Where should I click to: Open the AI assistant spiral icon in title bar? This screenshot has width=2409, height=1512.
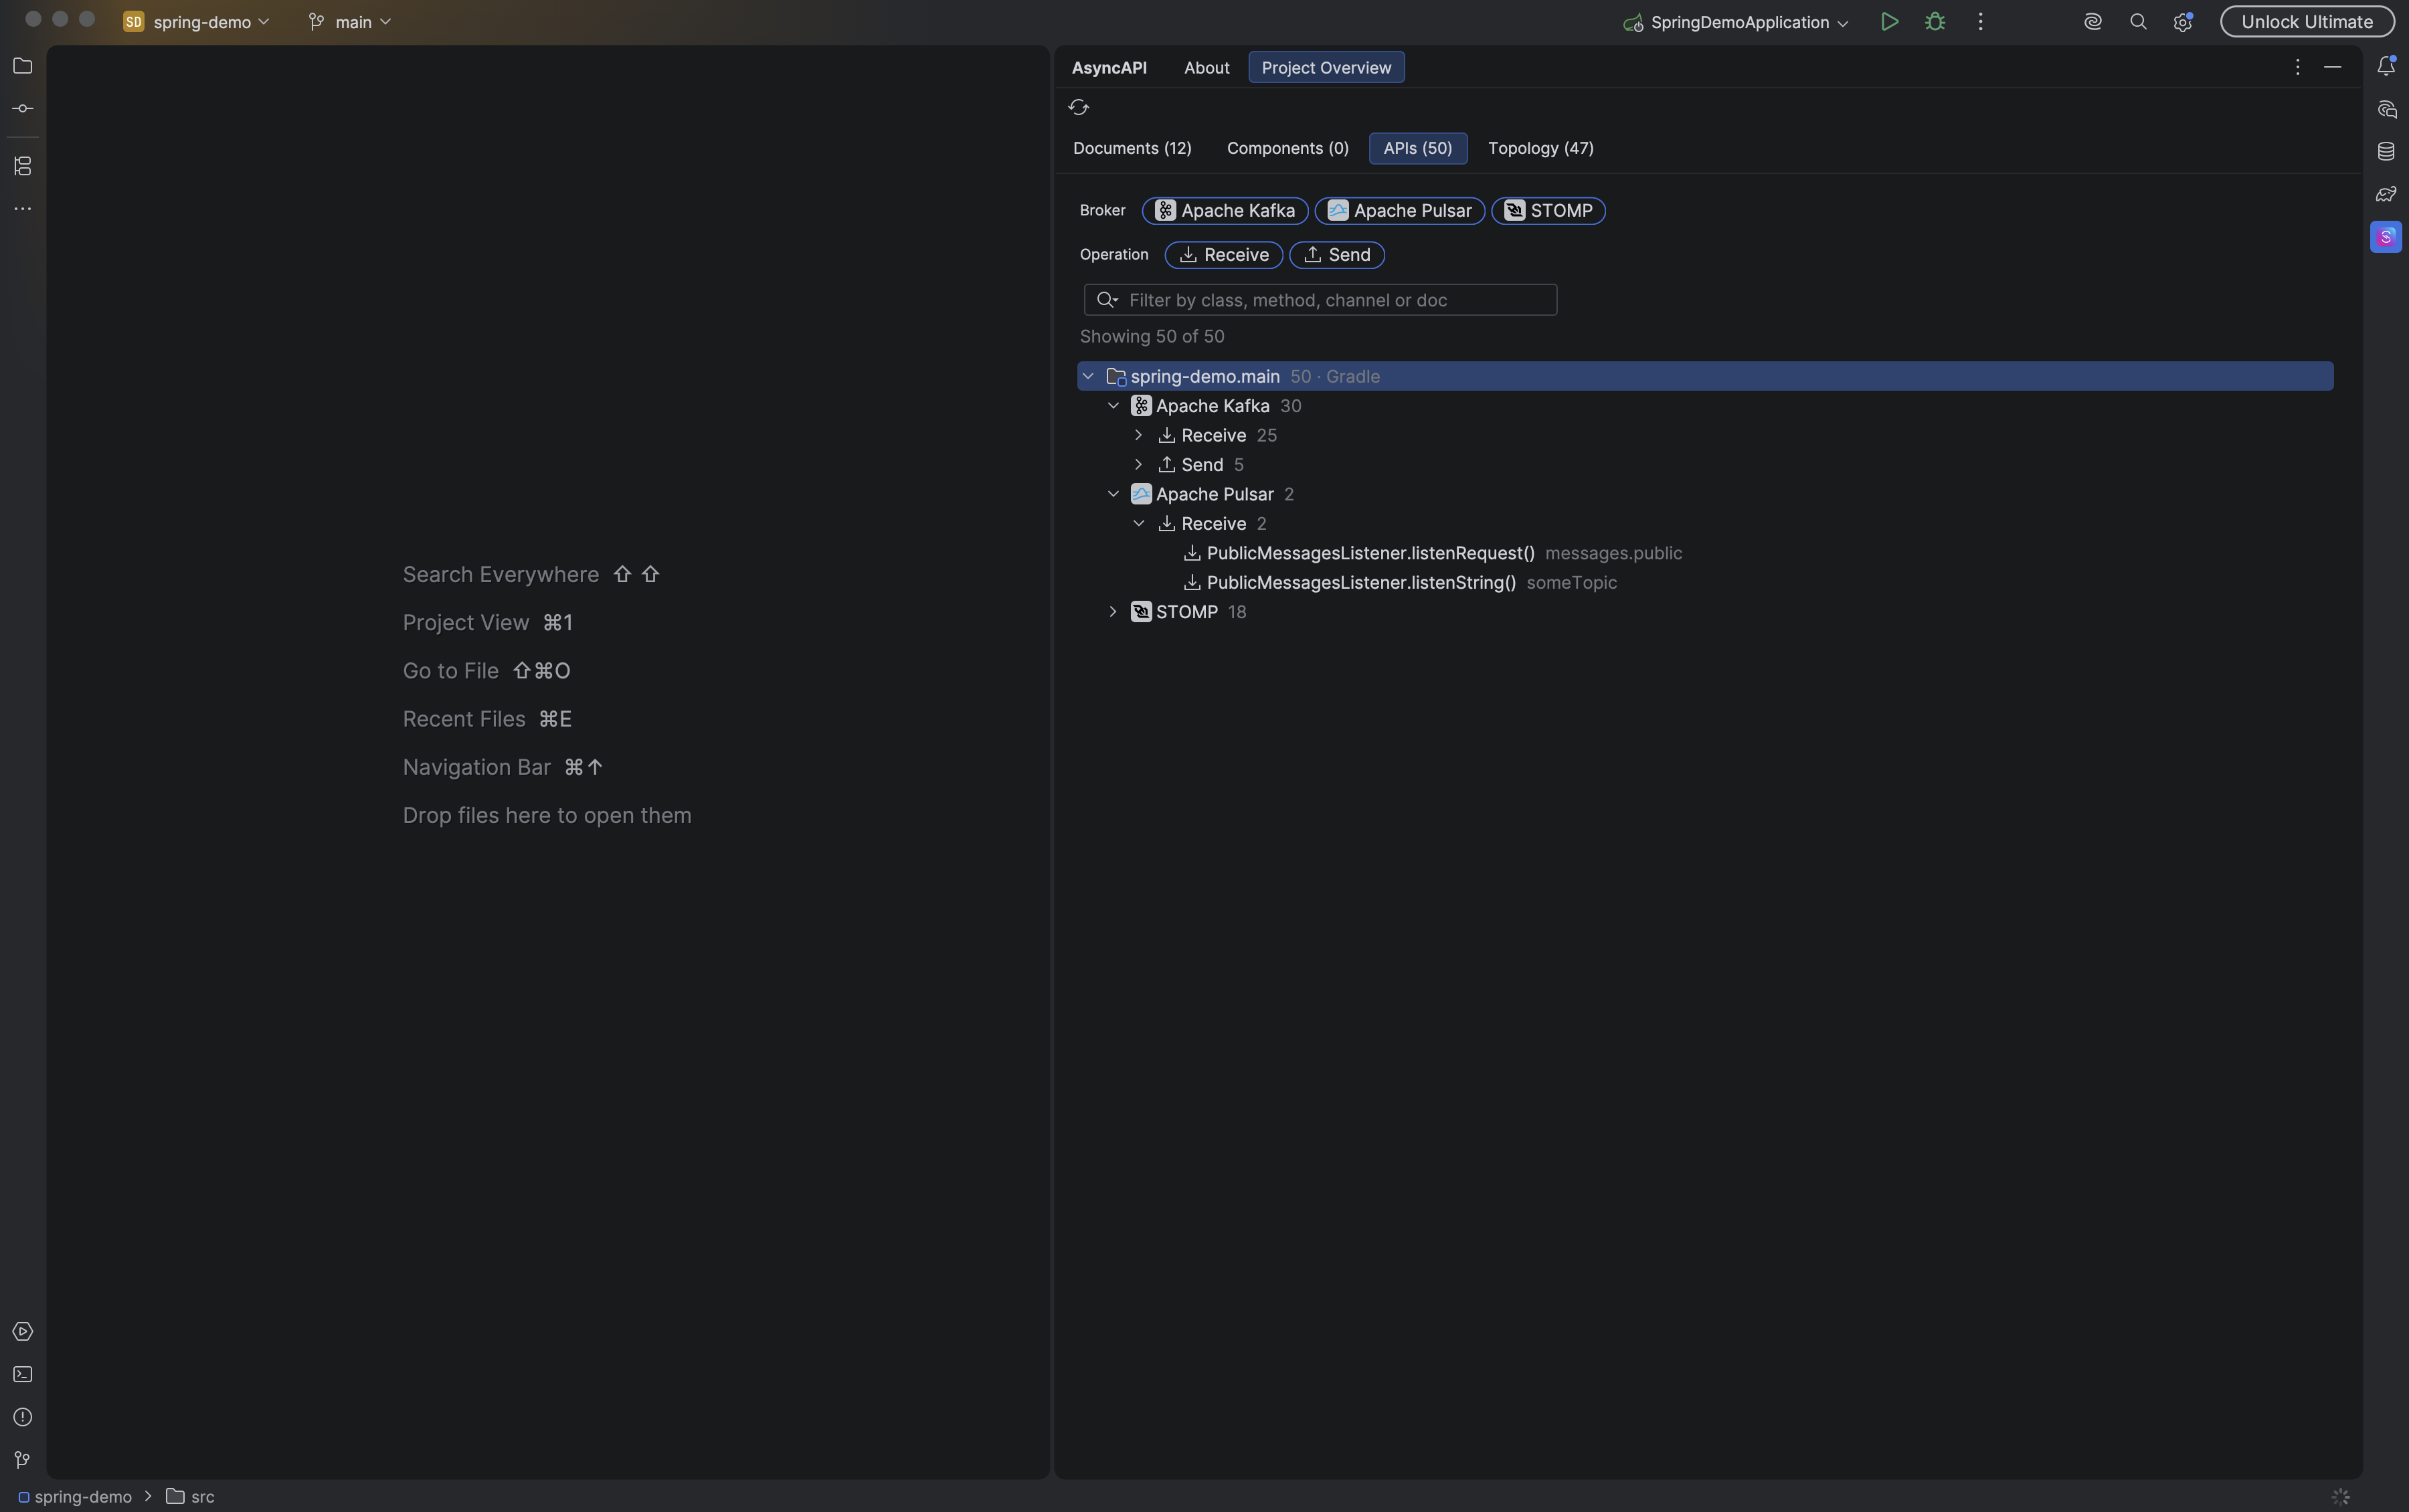click(2092, 22)
